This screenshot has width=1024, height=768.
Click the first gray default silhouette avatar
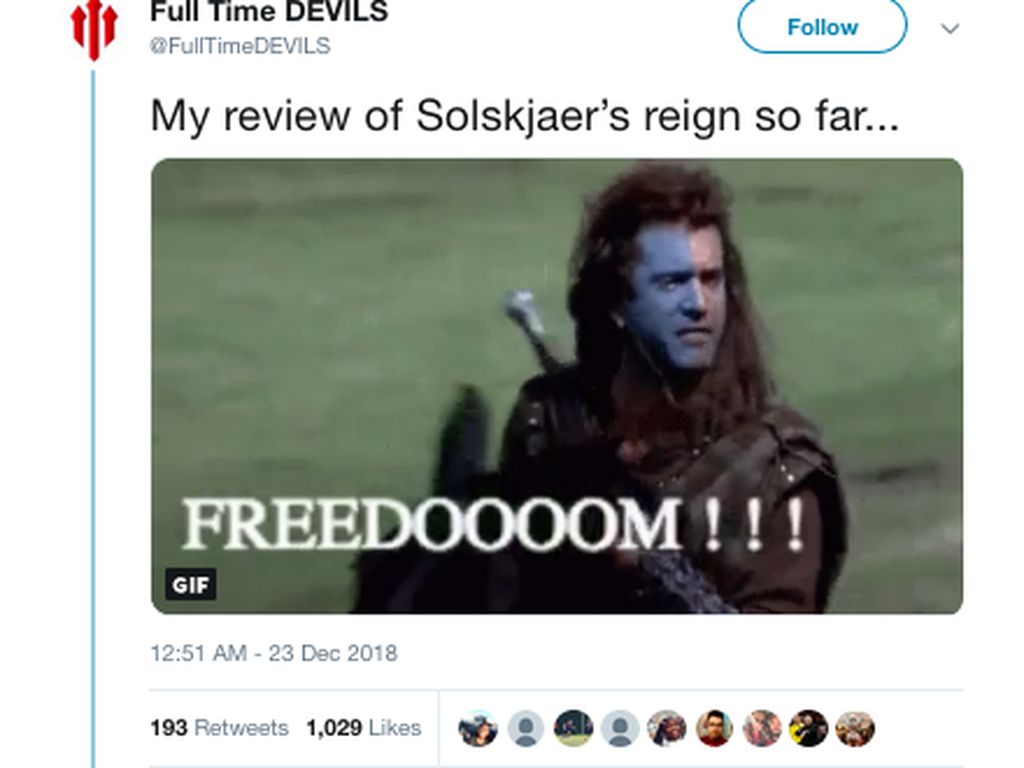(x=526, y=728)
